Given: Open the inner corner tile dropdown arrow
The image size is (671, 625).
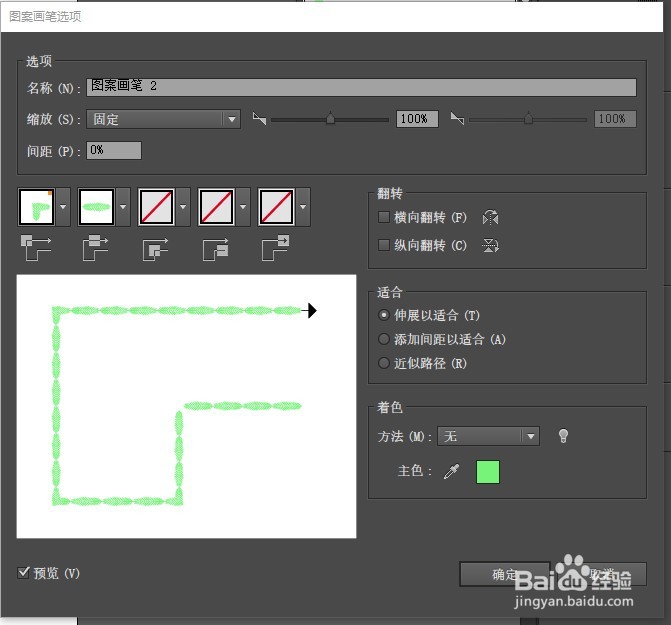Looking at the screenshot, I should tap(183, 207).
